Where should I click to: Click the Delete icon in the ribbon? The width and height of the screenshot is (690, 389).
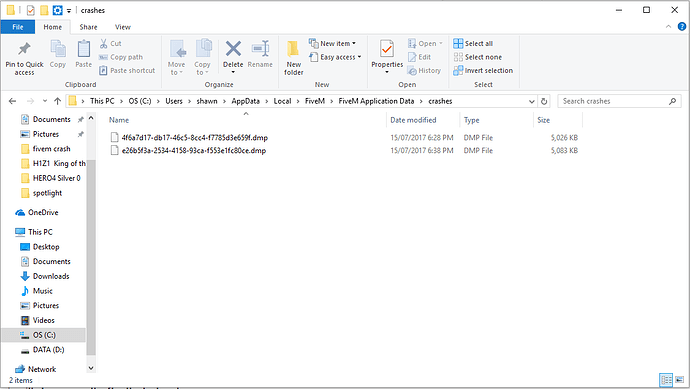[233, 49]
